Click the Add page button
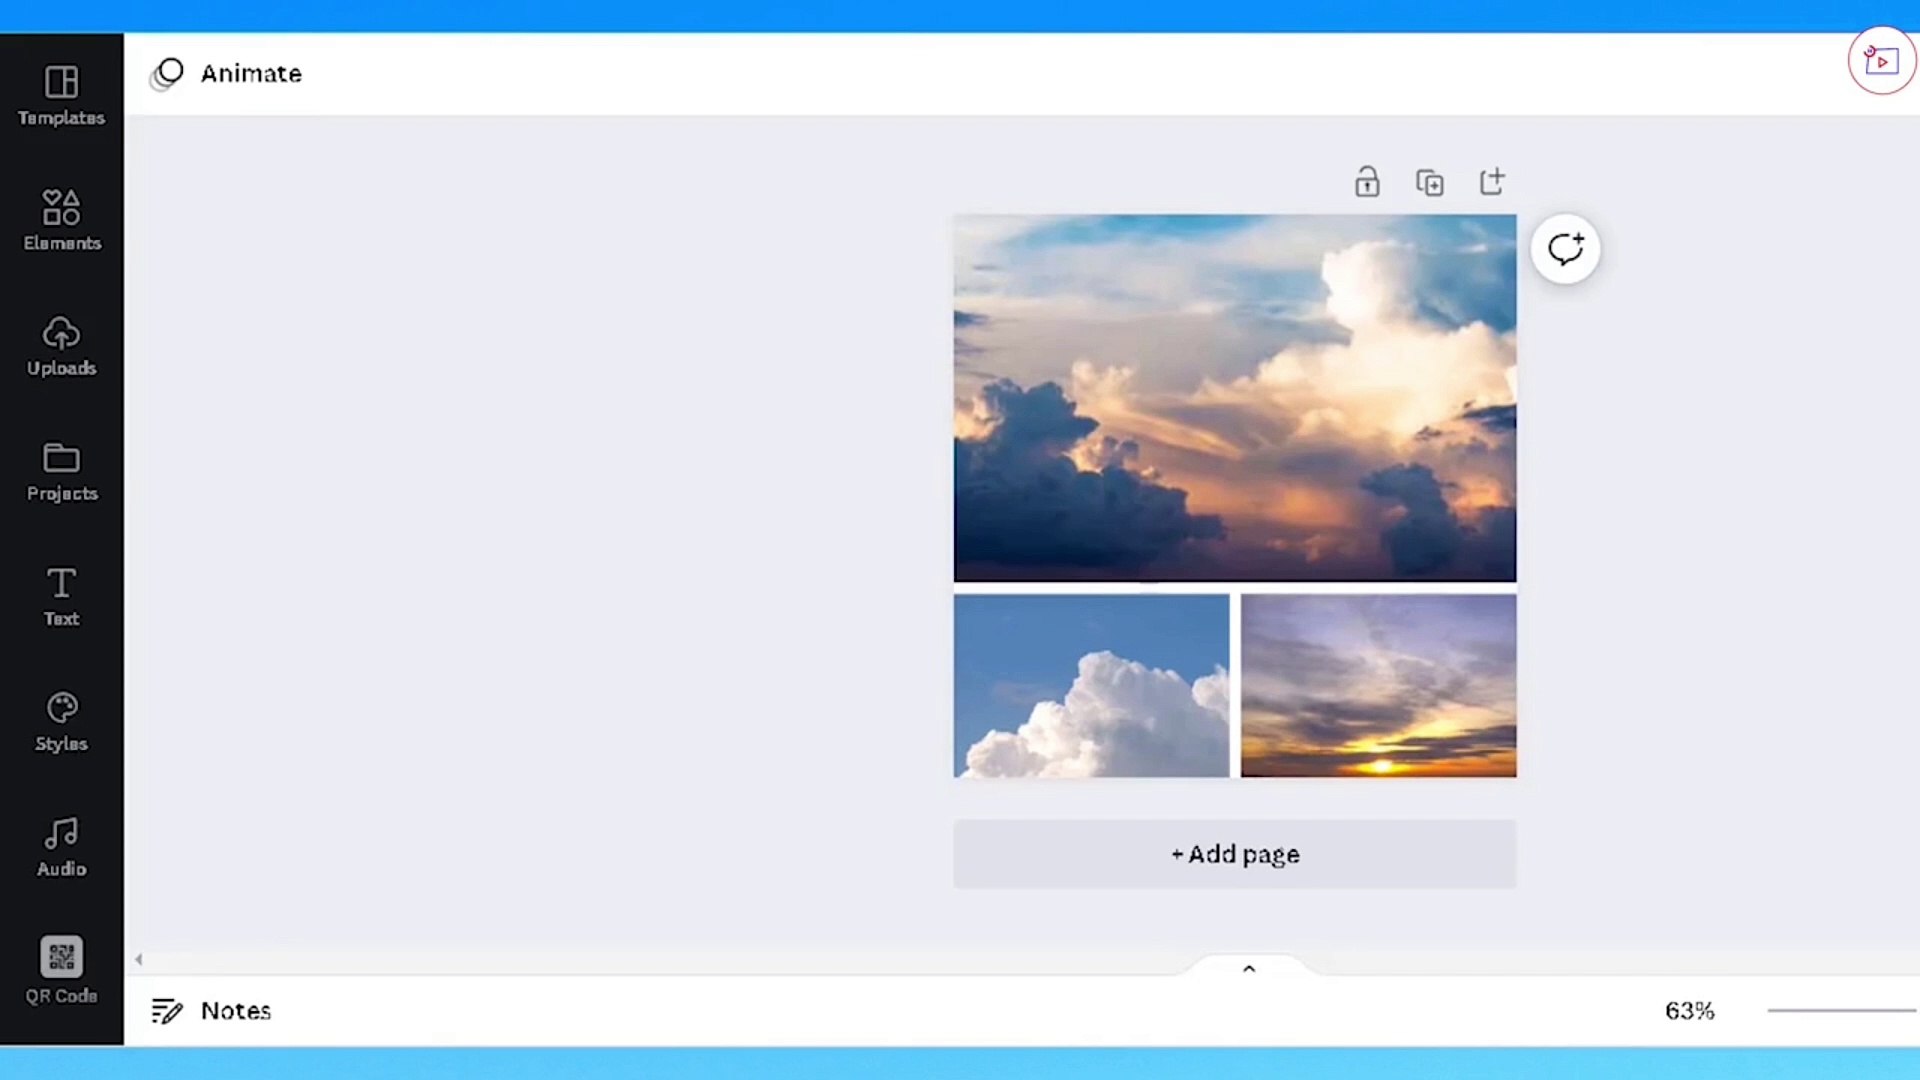The height and width of the screenshot is (1080, 1920). [1234, 854]
